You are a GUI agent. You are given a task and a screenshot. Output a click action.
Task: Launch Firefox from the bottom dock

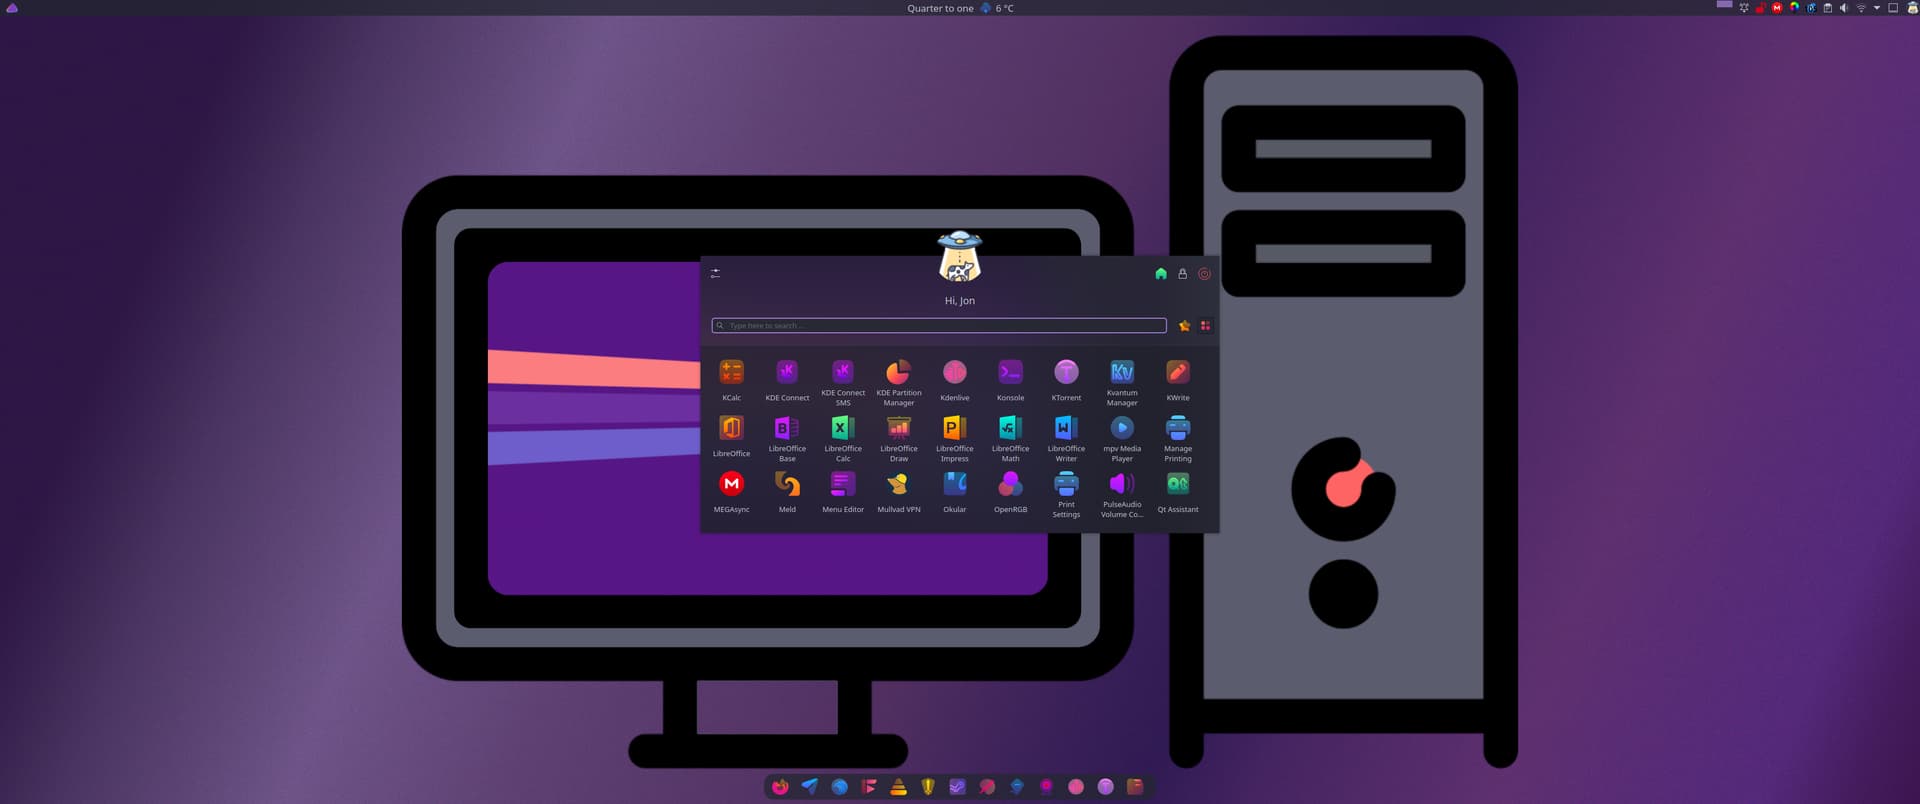[x=780, y=787]
